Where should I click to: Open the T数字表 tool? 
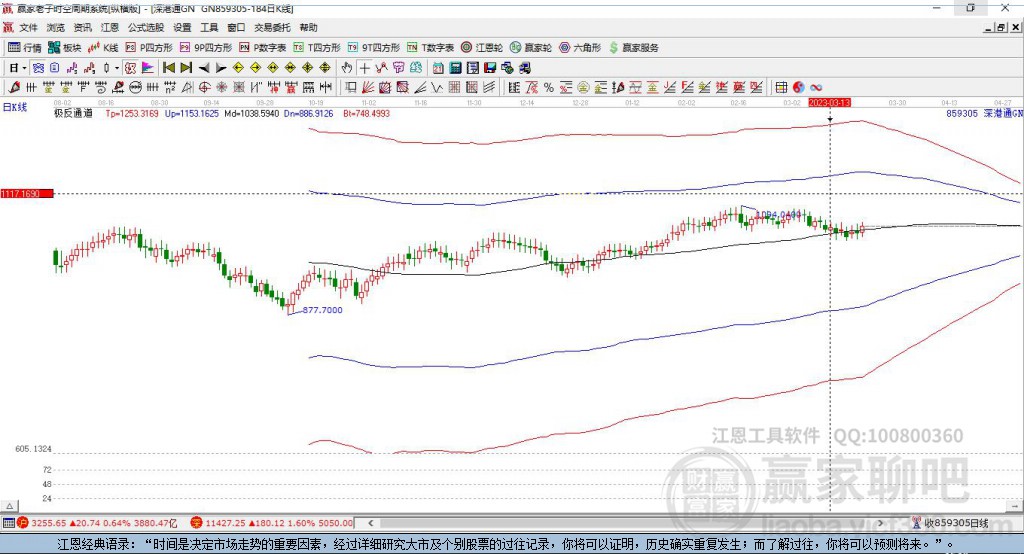[430, 48]
